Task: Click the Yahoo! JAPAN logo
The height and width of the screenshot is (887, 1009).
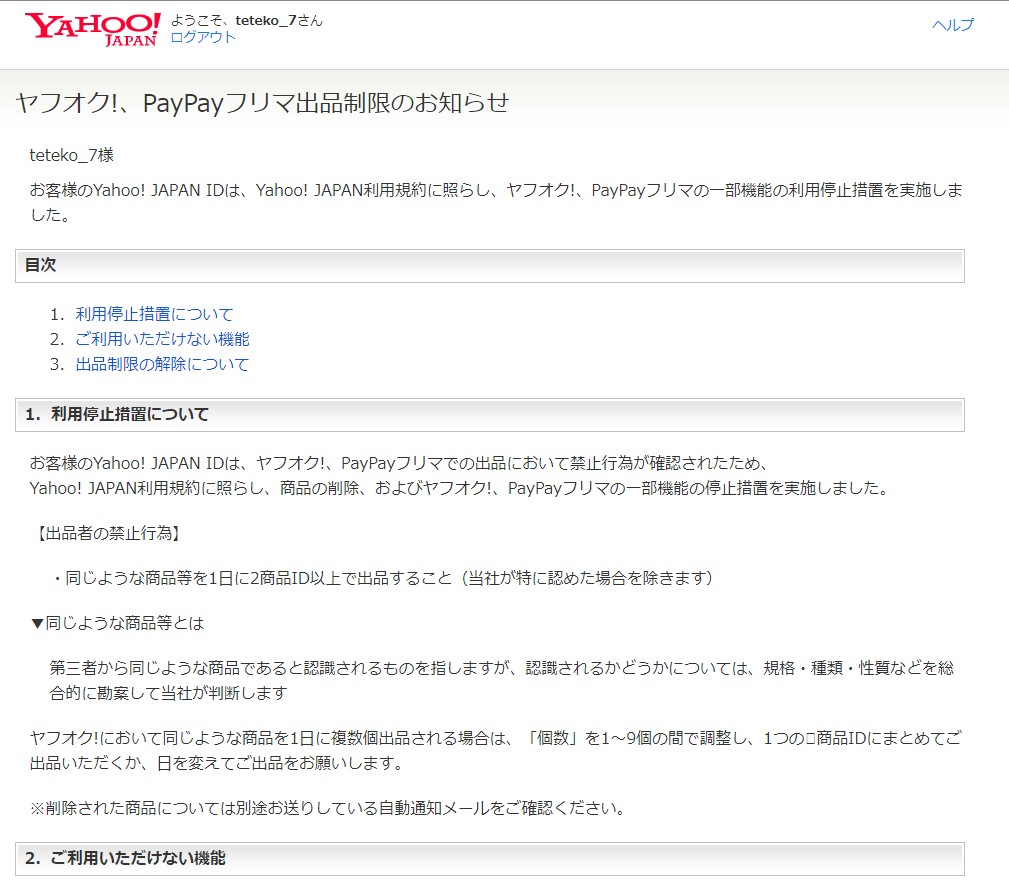Action: [x=92, y=30]
